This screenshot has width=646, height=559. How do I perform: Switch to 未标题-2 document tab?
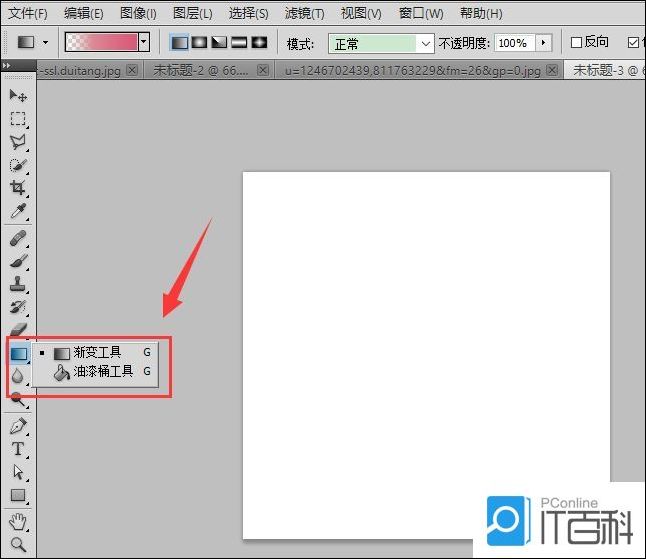click(x=201, y=71)
